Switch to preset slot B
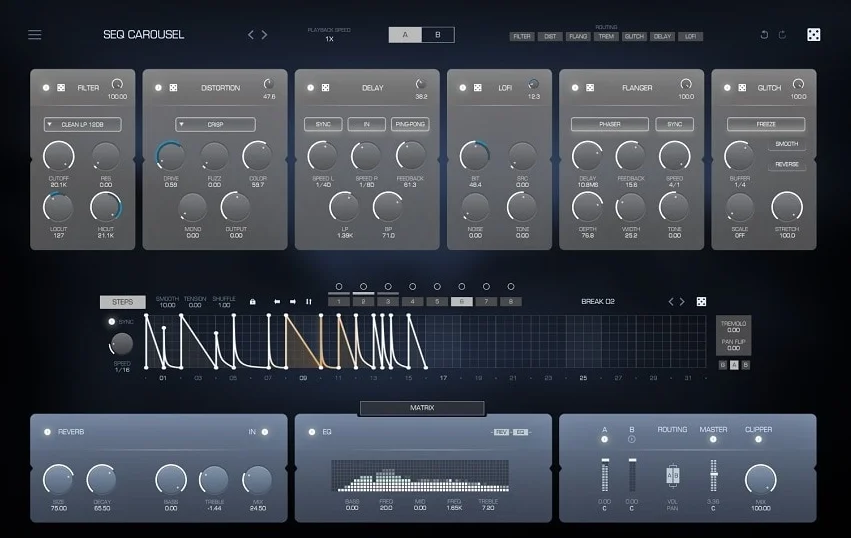This screenshot has height=538, width=851. coord(437,35)
